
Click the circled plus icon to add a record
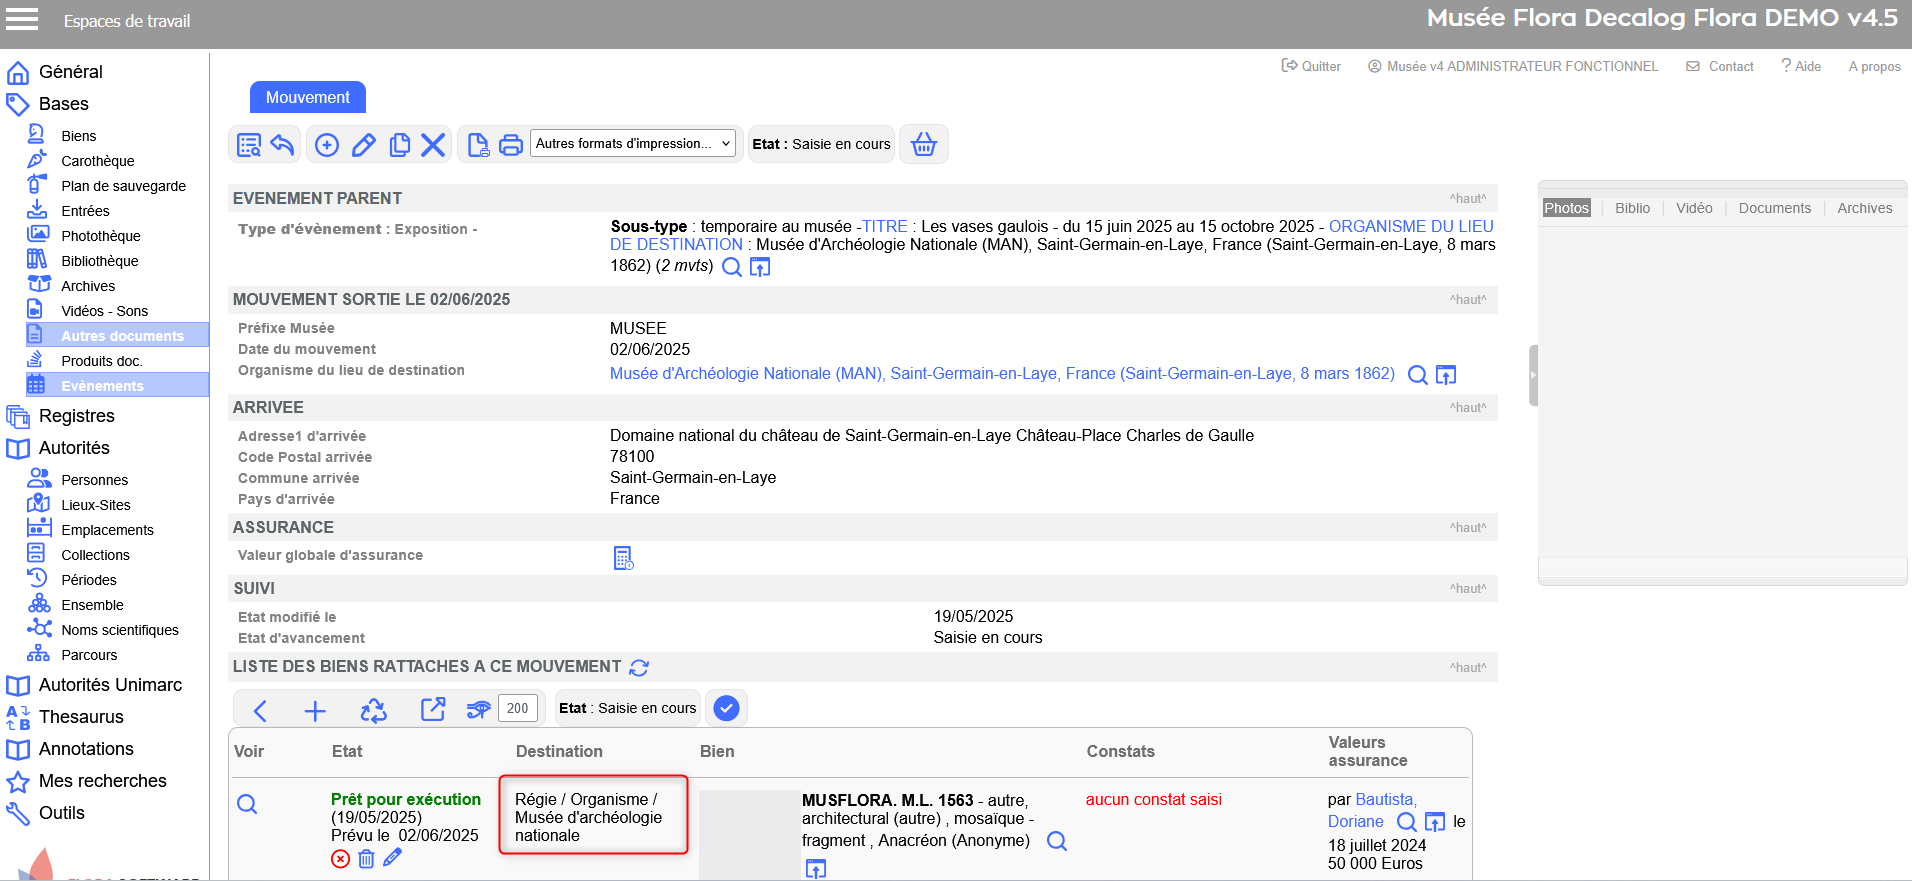tap(327, 145)
